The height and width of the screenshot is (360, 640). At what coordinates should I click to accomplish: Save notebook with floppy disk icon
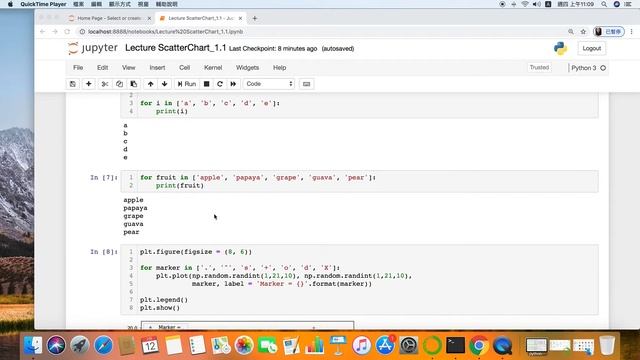73,84
